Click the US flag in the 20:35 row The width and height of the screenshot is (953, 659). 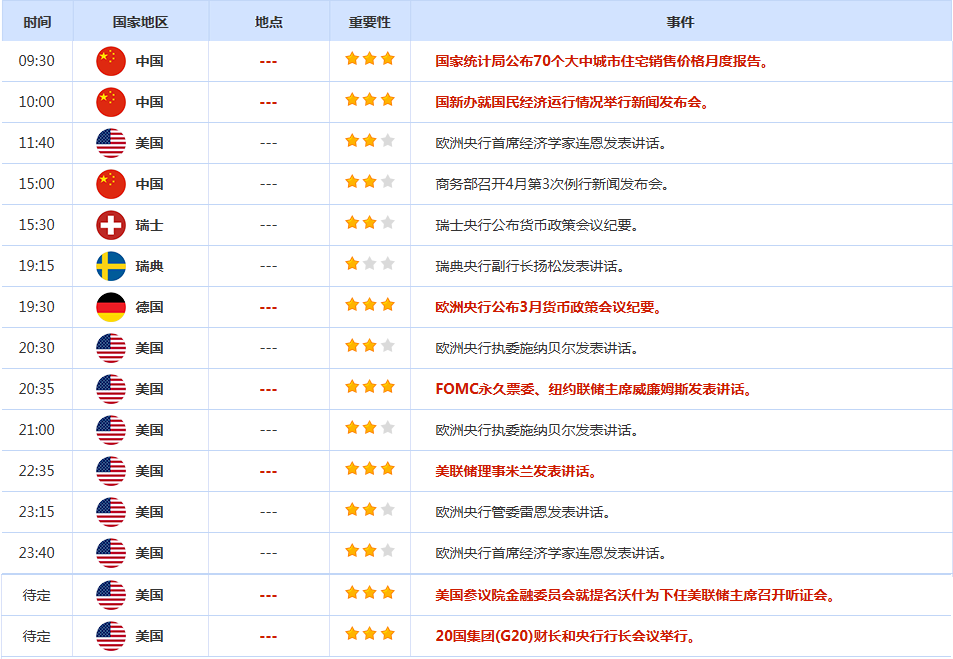(x=111, y=389)
